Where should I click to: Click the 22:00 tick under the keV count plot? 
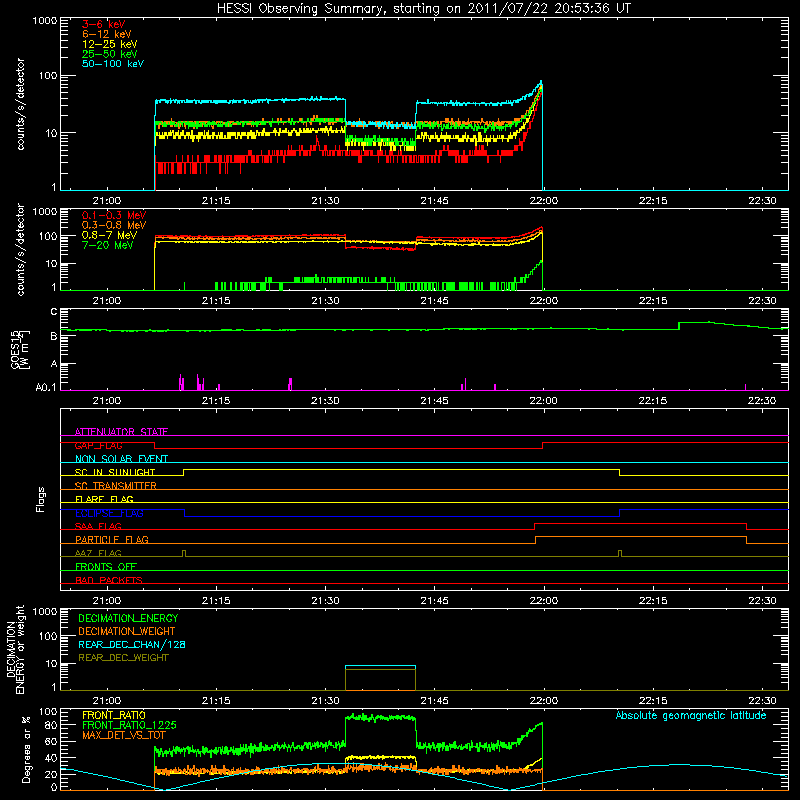pos(543,201)
